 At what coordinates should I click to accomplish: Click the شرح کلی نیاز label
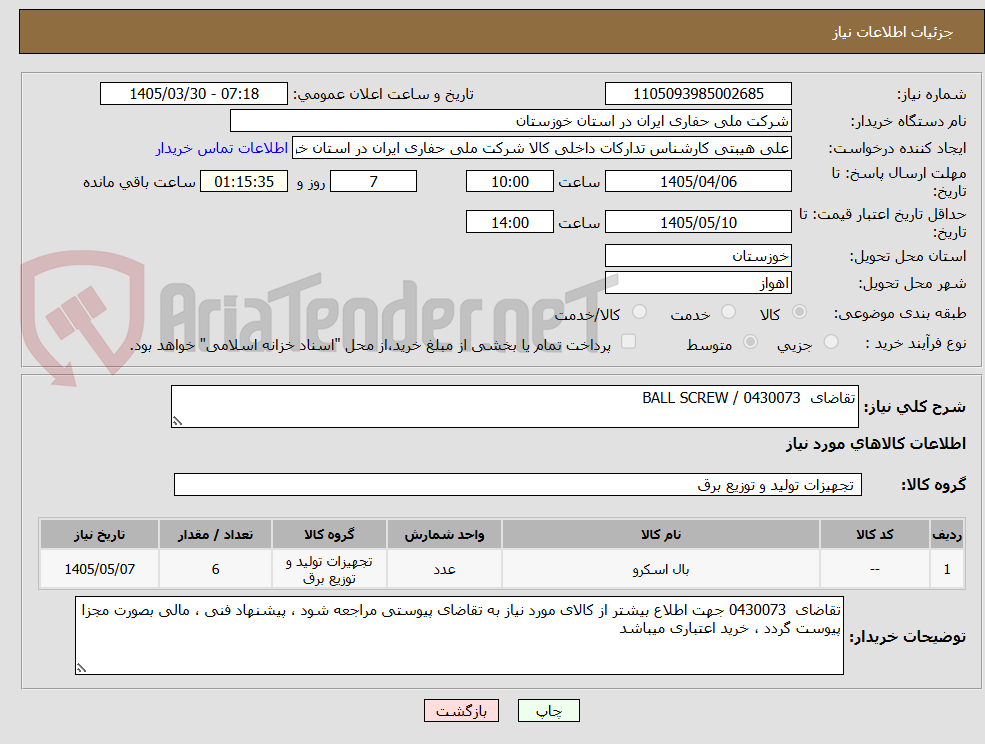tap(915, 407)
